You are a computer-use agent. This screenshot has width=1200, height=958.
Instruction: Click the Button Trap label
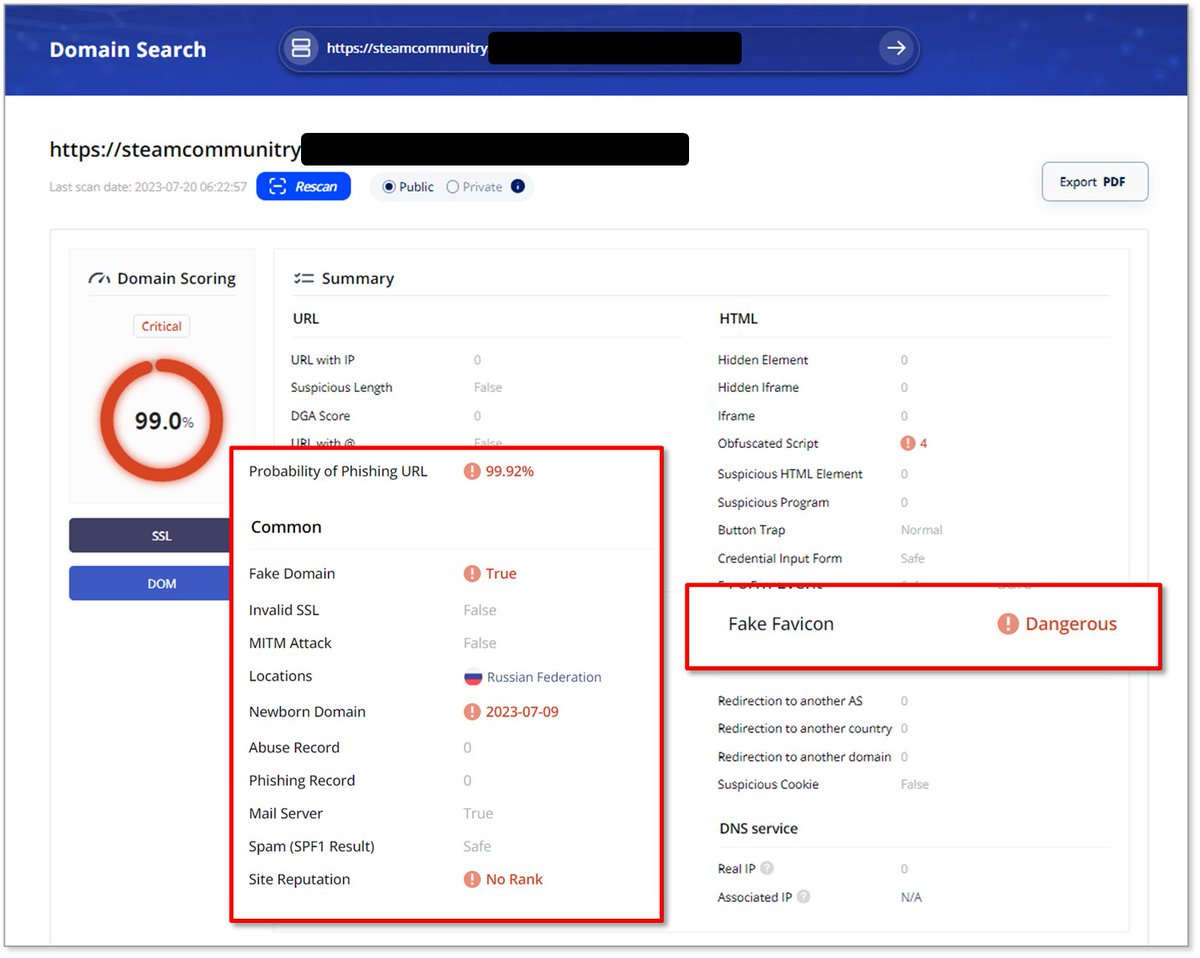coord(751,531)
